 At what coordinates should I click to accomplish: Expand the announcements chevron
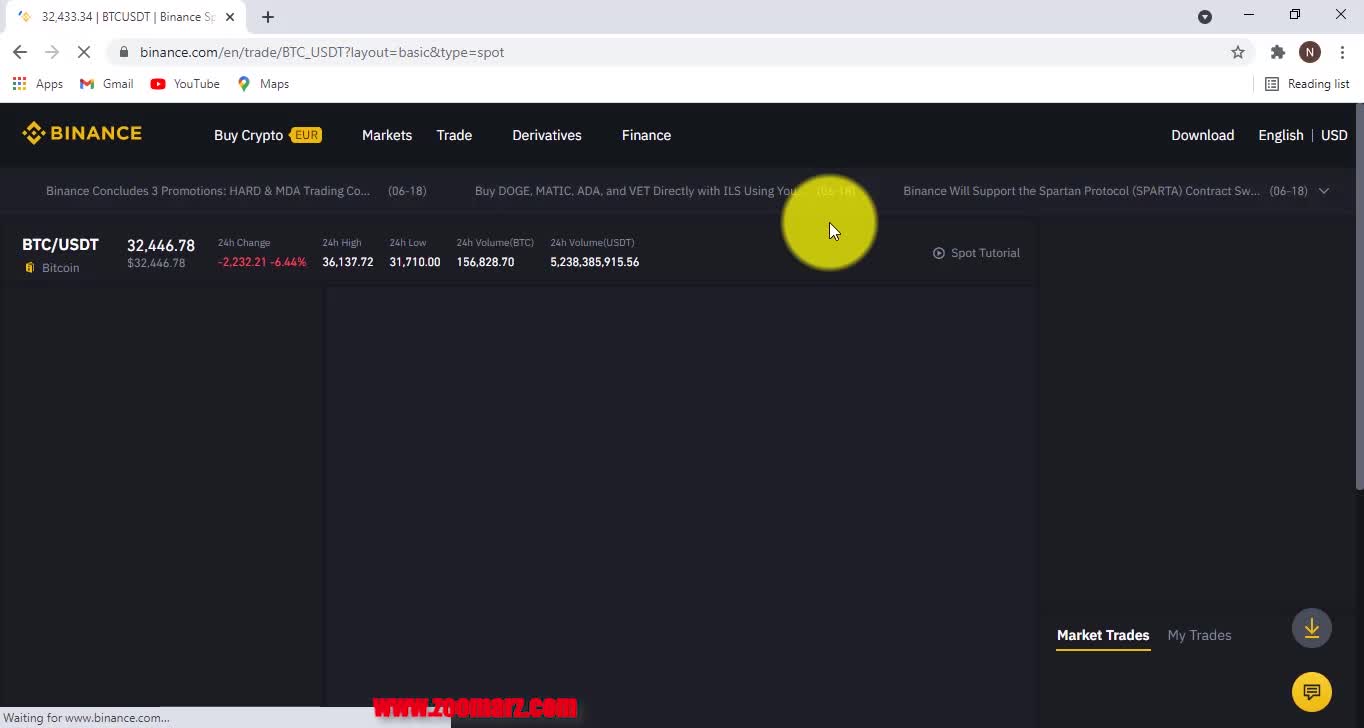coord(1323,191)
